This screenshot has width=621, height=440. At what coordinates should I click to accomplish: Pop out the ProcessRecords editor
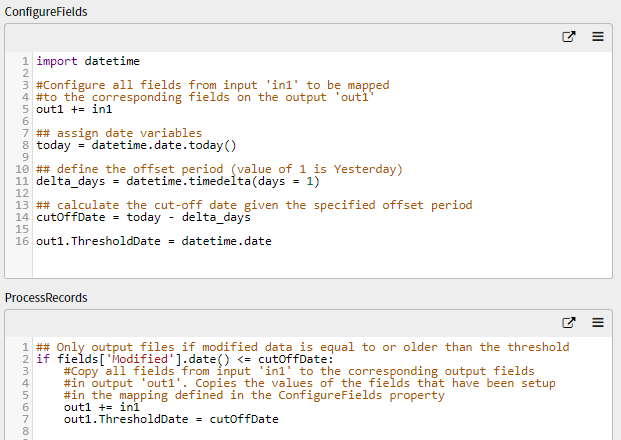tap(569, 323)
